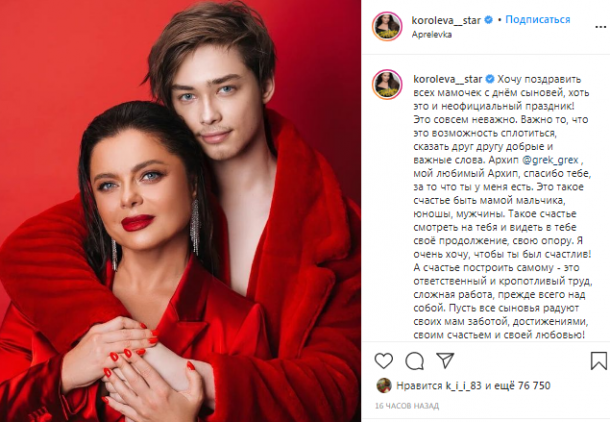Open koroleva__star username in header
Image resolution: width=610 pixels, height=422 pixels.
coord(446,20)
